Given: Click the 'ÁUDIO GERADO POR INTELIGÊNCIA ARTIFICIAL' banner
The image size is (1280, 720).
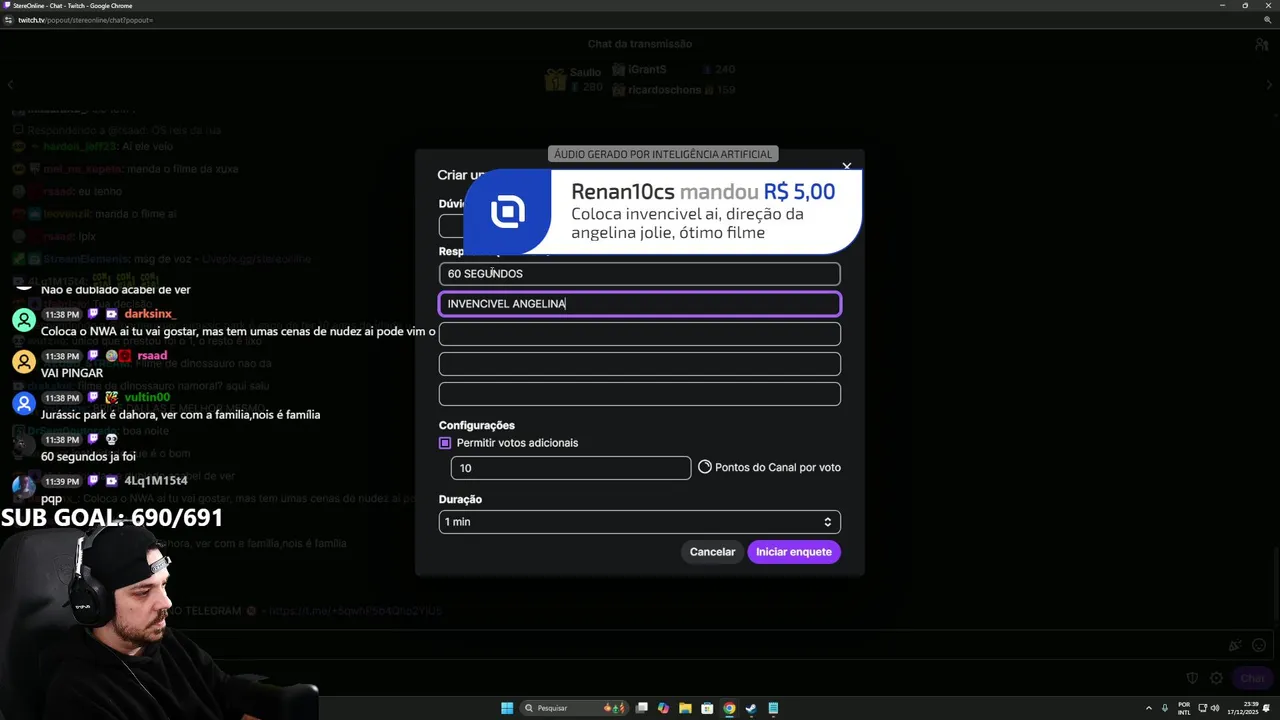Looking at the screenshot, I should pos(663,154).
